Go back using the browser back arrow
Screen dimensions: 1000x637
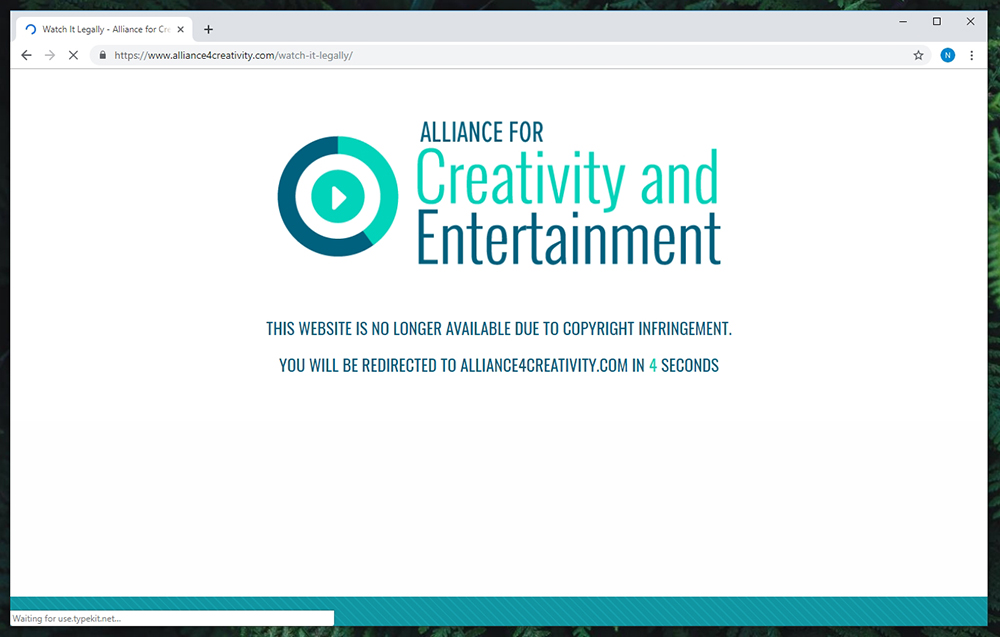26,55
